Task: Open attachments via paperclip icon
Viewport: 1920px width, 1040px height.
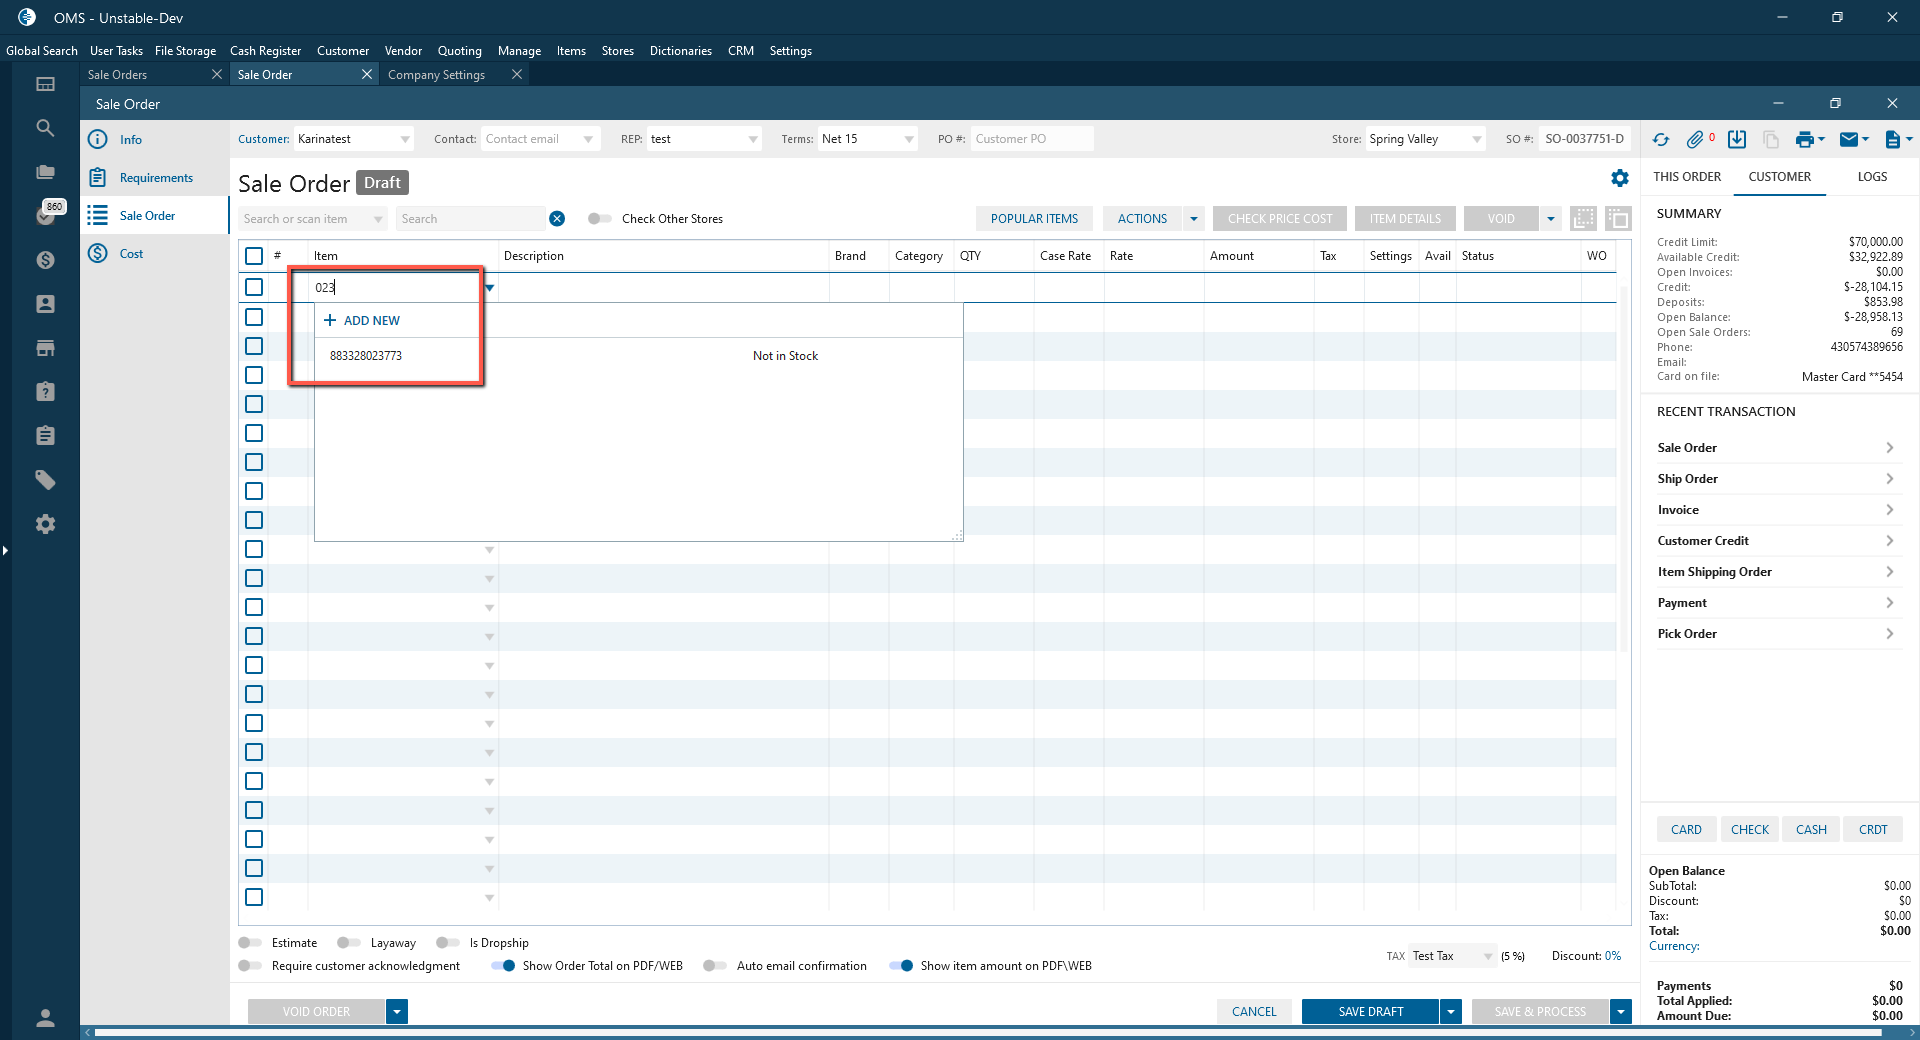Action: [1695, 140]
